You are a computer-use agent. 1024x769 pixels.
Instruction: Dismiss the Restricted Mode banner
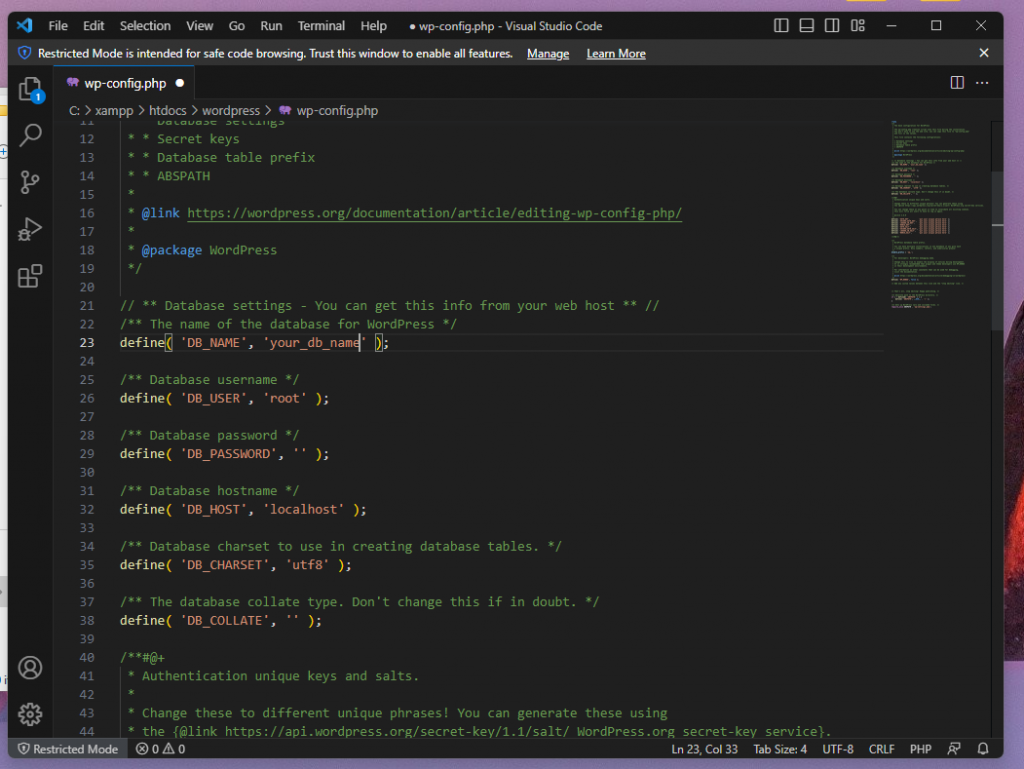click(984, 53)
